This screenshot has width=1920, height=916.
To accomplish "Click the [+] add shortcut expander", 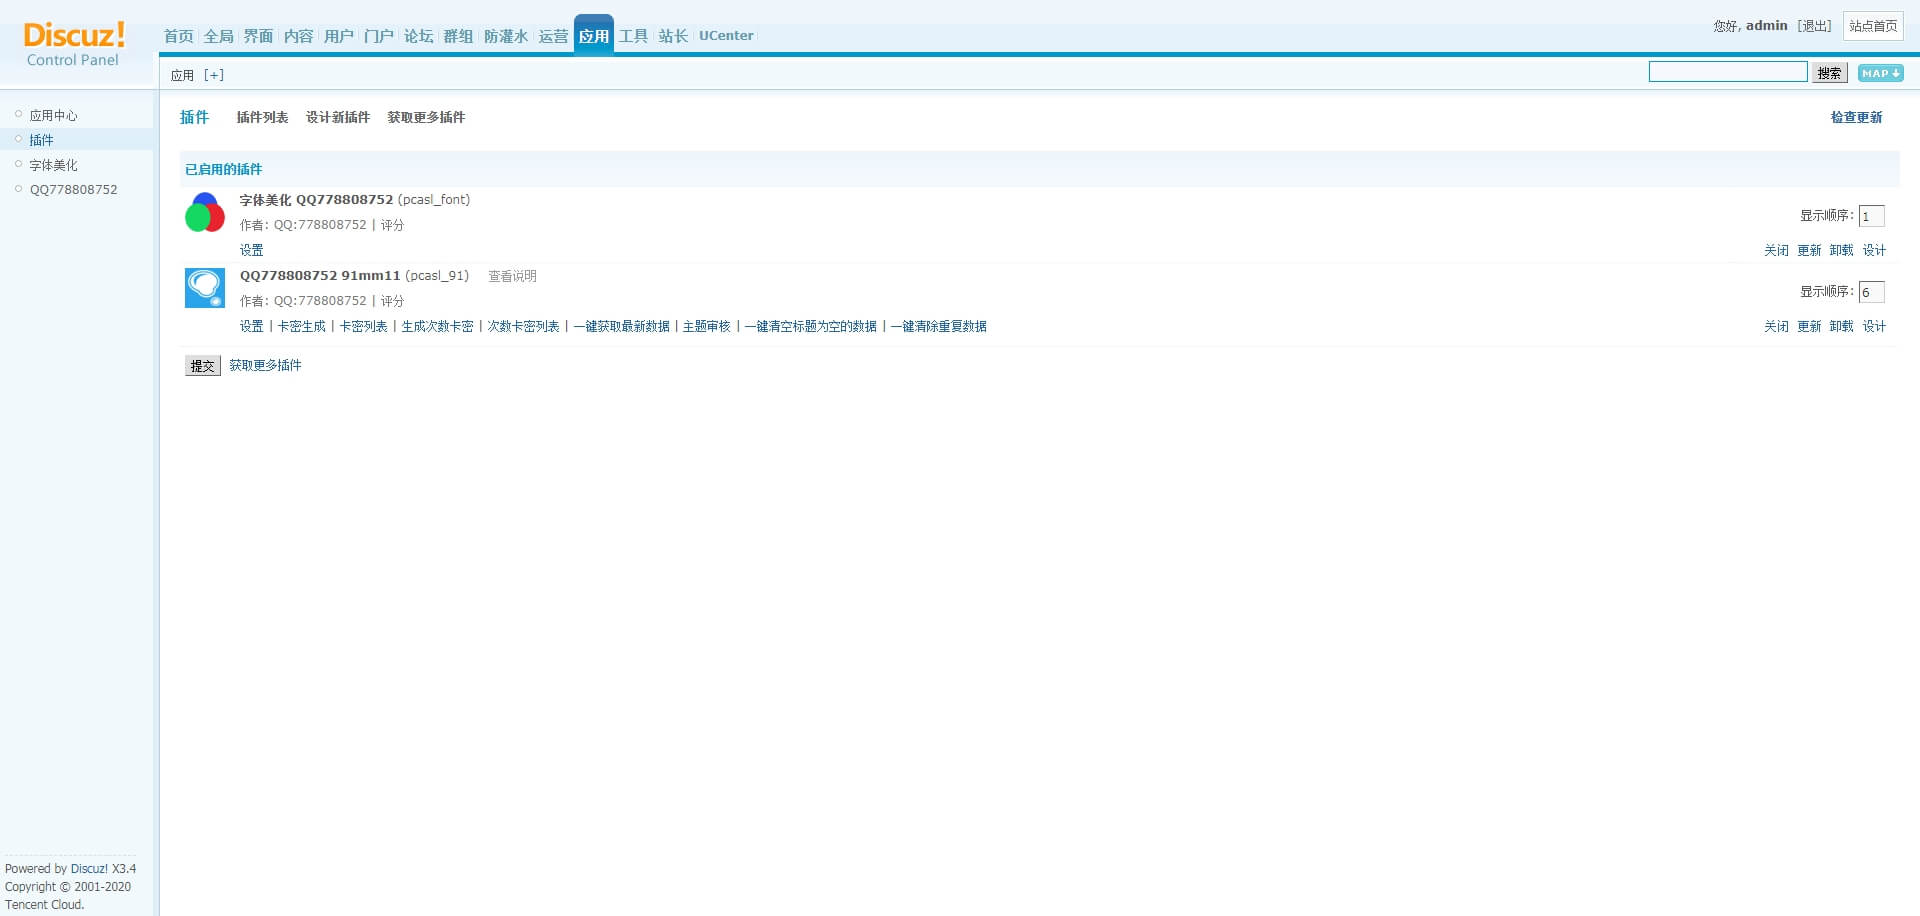I will tap(214, 75).
